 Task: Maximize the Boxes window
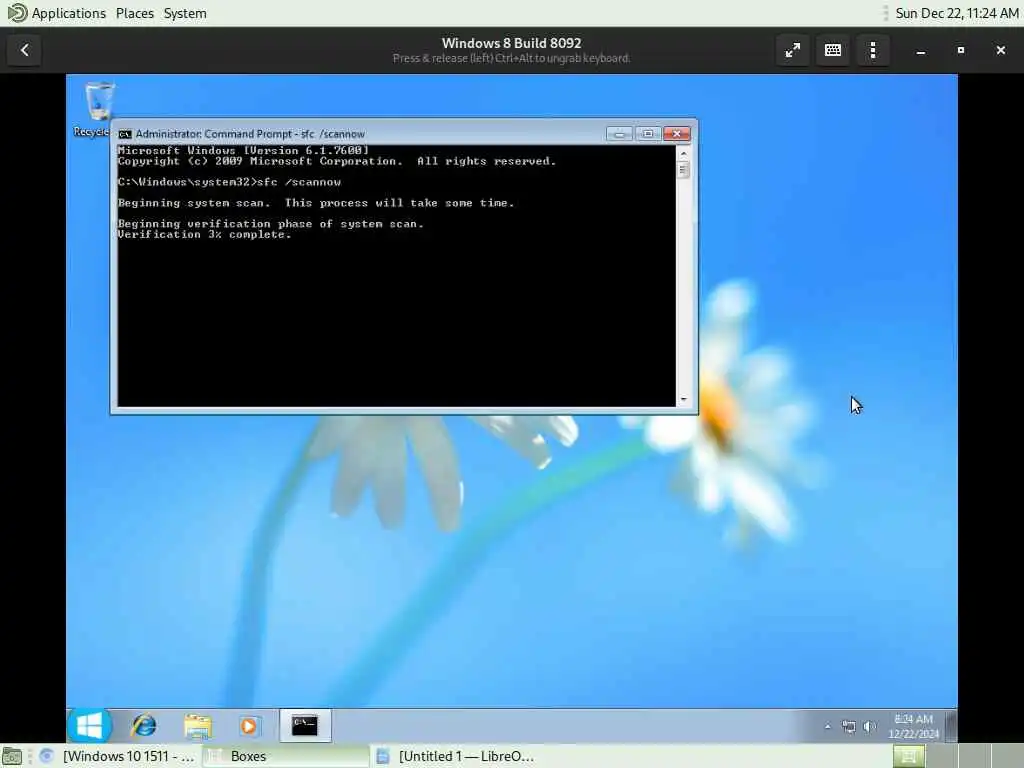[961, 50]
